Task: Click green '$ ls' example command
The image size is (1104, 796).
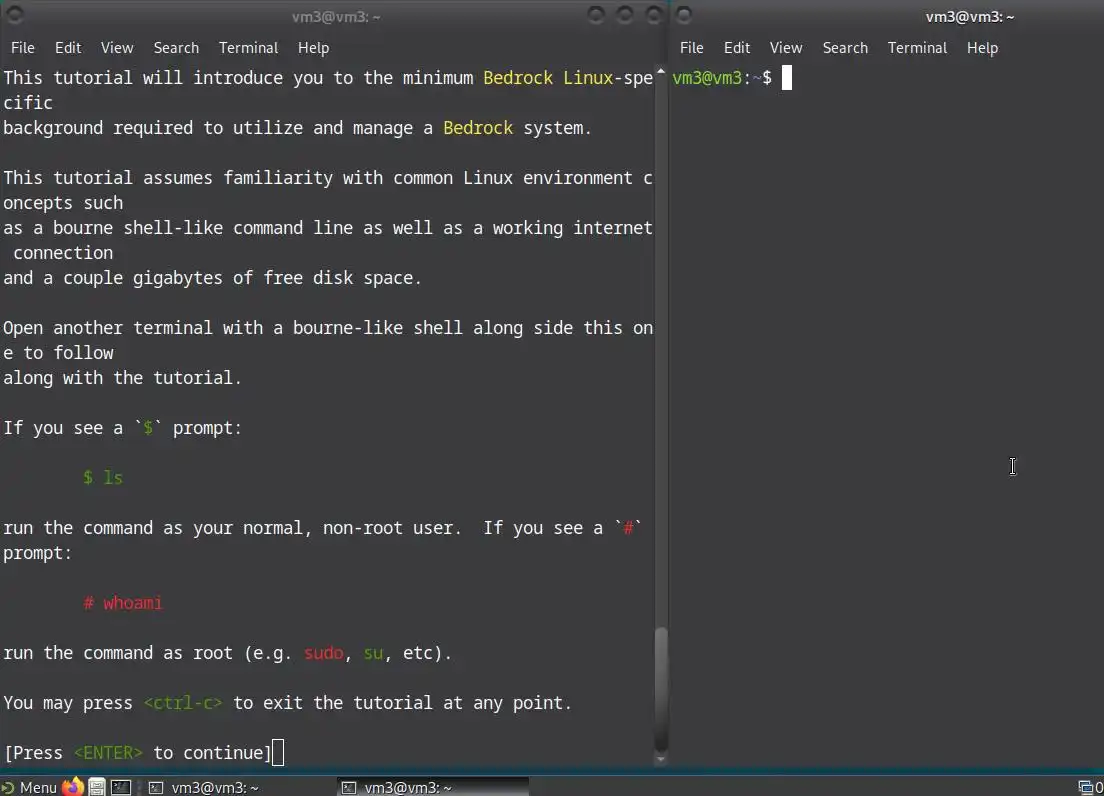Action: (103, 478)
